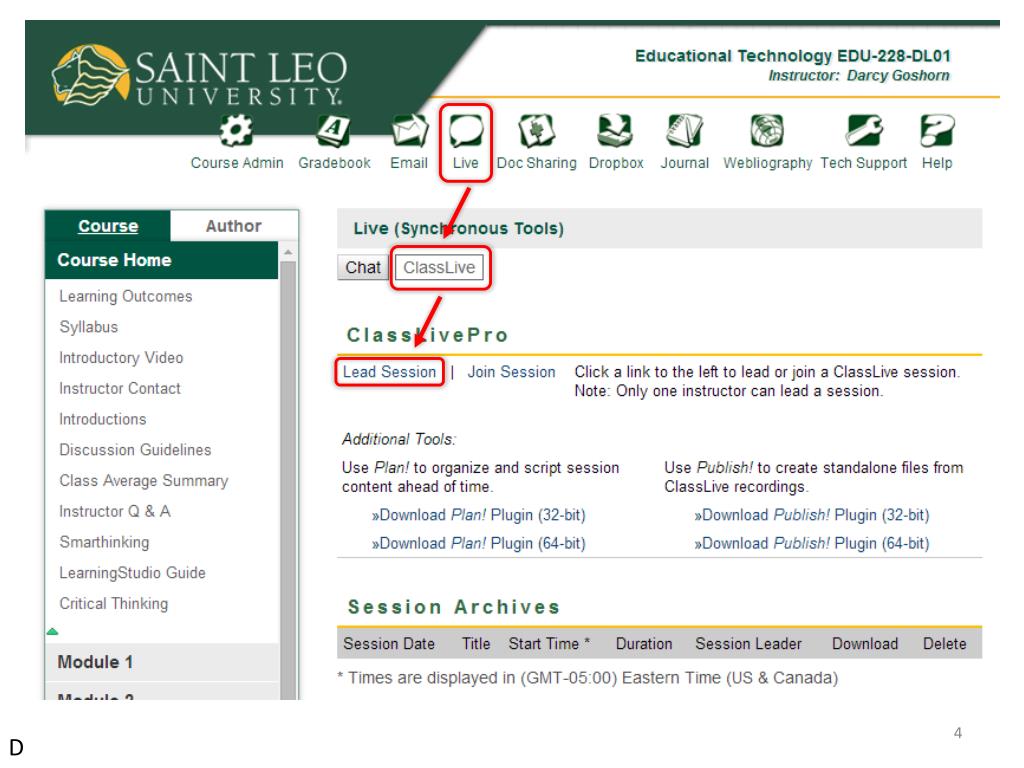Switch to the Author tab
This screenshot has width=1024, height=768.
click(x=234, y=226)
